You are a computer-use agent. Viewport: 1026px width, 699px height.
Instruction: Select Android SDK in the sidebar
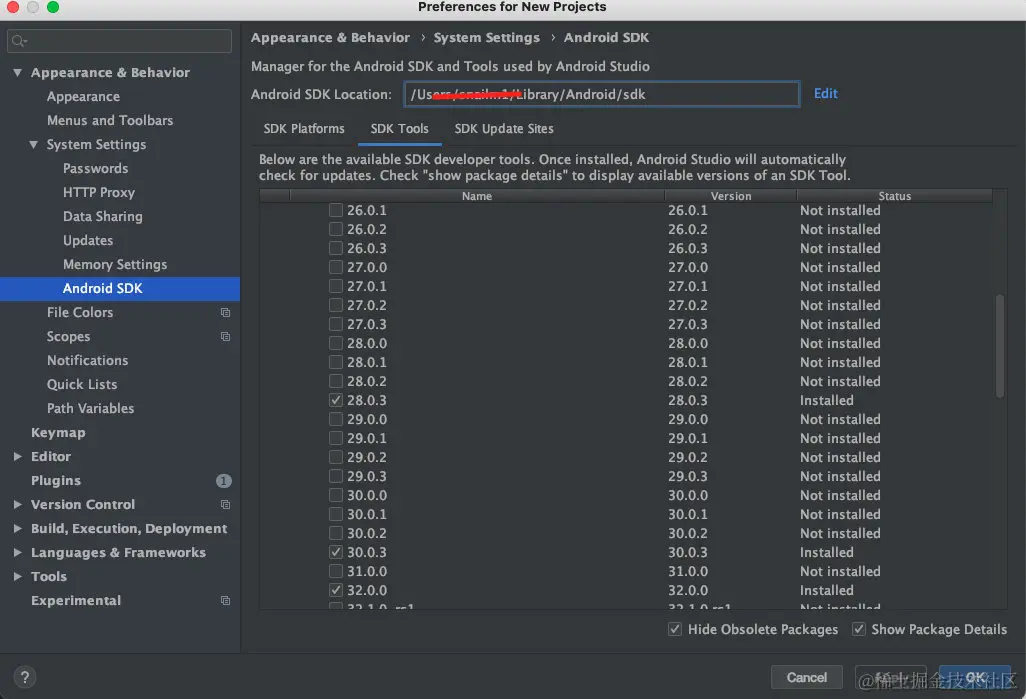(x=120, y=289)
